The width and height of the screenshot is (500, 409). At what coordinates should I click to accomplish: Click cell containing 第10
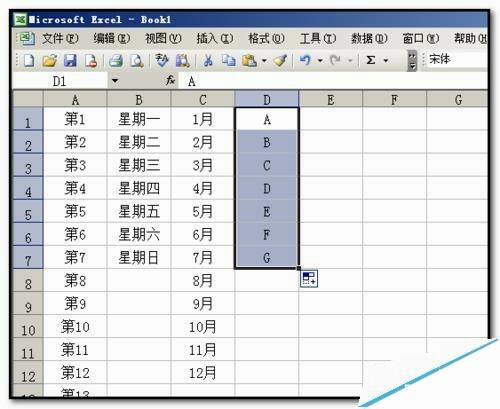coord(75,326)
